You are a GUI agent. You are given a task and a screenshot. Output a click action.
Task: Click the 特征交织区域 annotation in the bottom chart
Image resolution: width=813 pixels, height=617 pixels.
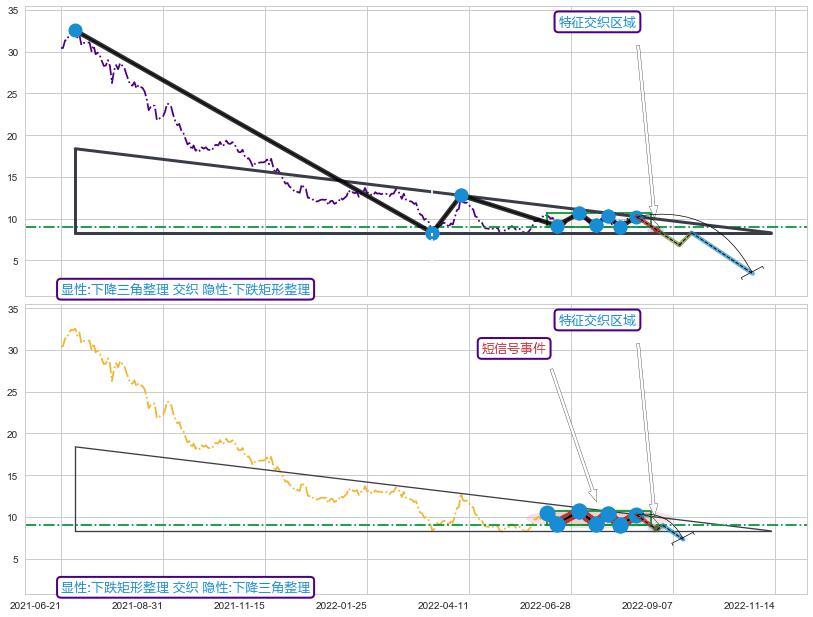coord(597,320)
